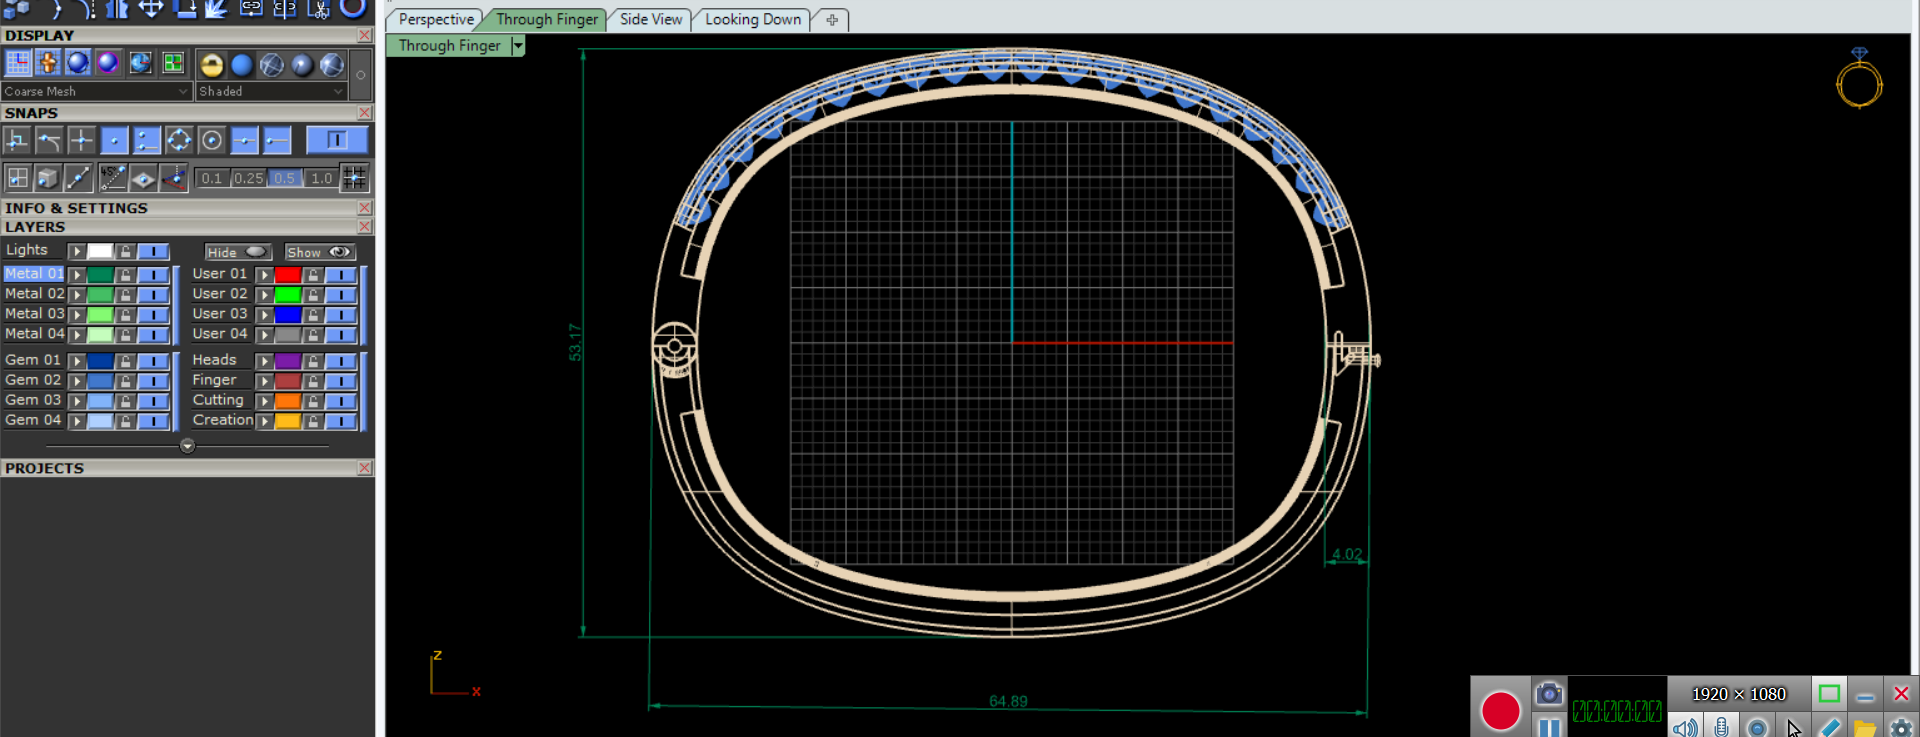
Task: Set the snap increment to 0.25
Action: pyautogui.click(x=248, y=178)
